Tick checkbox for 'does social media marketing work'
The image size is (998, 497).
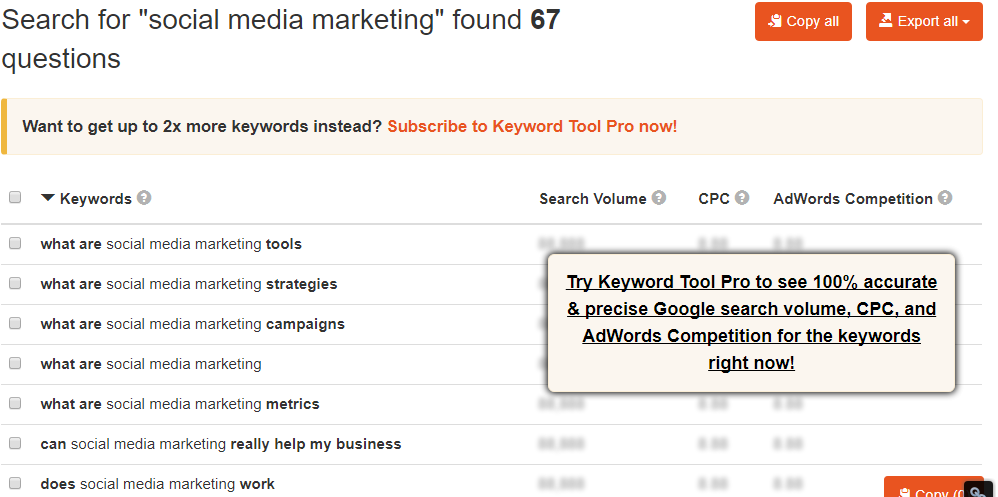(15, 483)
